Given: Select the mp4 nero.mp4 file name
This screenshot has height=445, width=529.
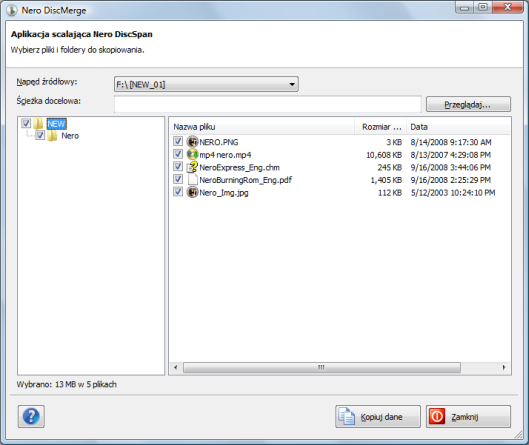Looking at the screenshot, I should 225,155.
